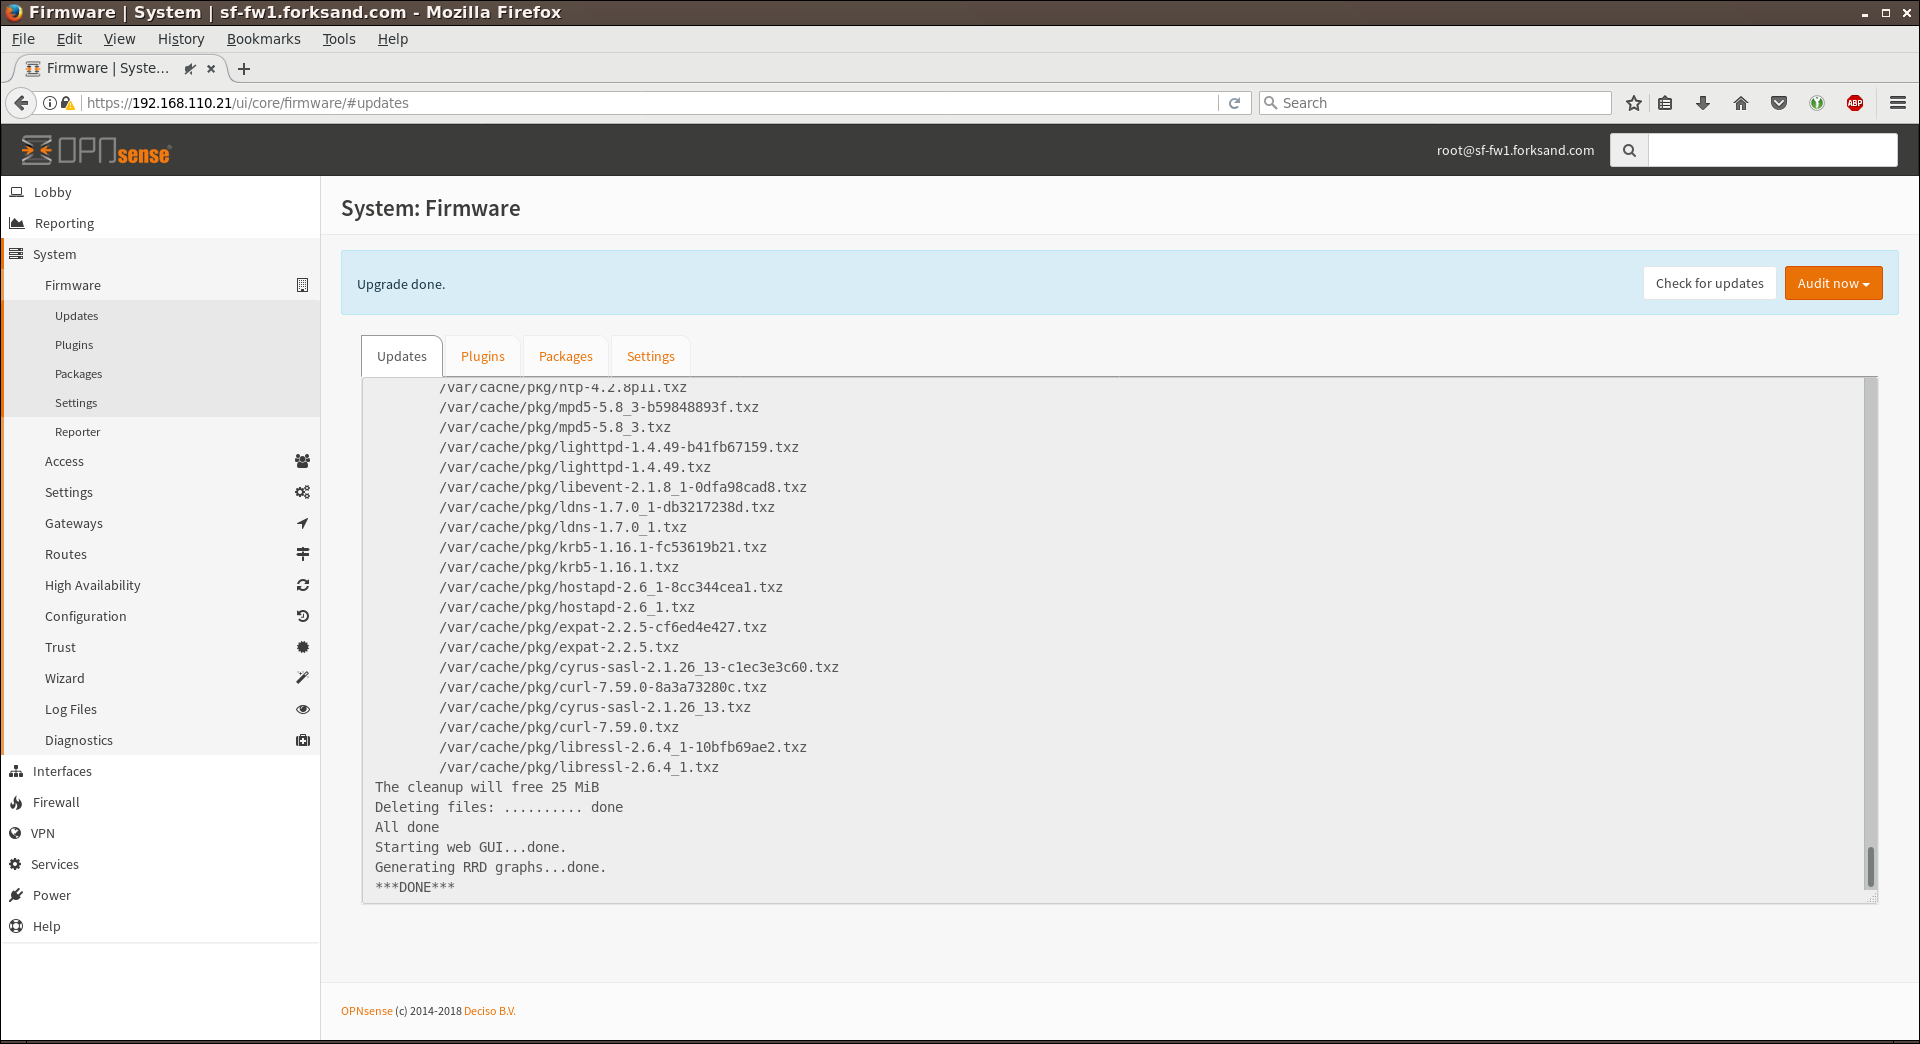Viewport: 1920px width, 1044px height.
Task: Switch to the Plugins tab
Action: click(x=482, y=357)
